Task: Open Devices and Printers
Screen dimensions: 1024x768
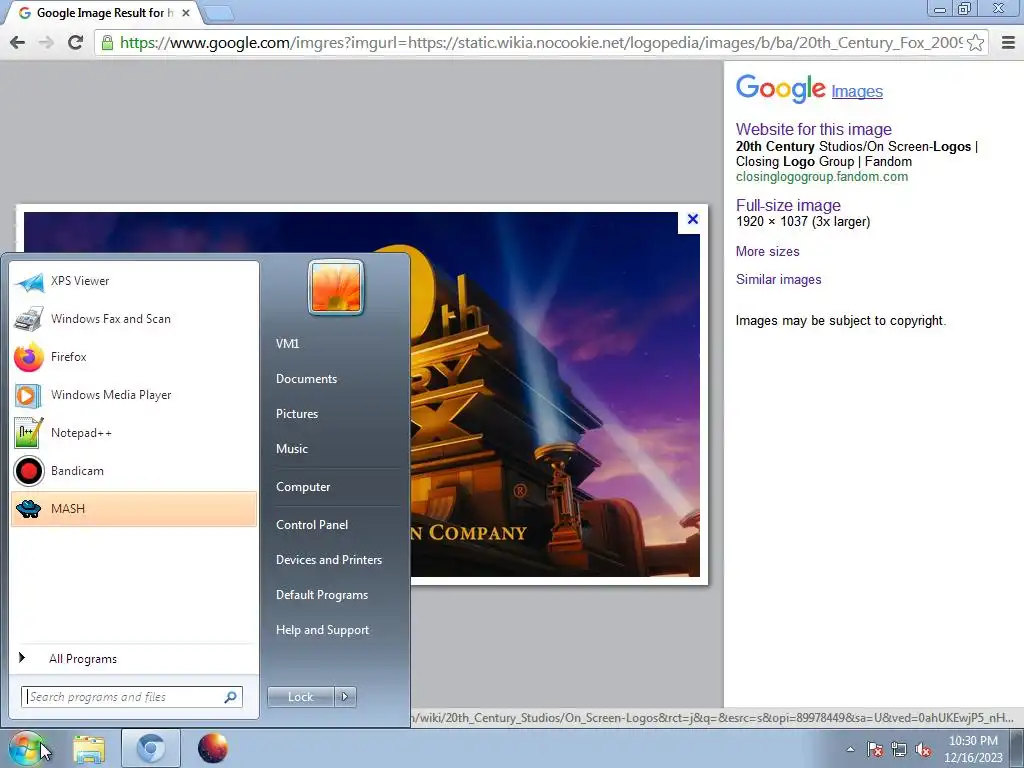Action: pyautogui.click(x=328, y=560)
